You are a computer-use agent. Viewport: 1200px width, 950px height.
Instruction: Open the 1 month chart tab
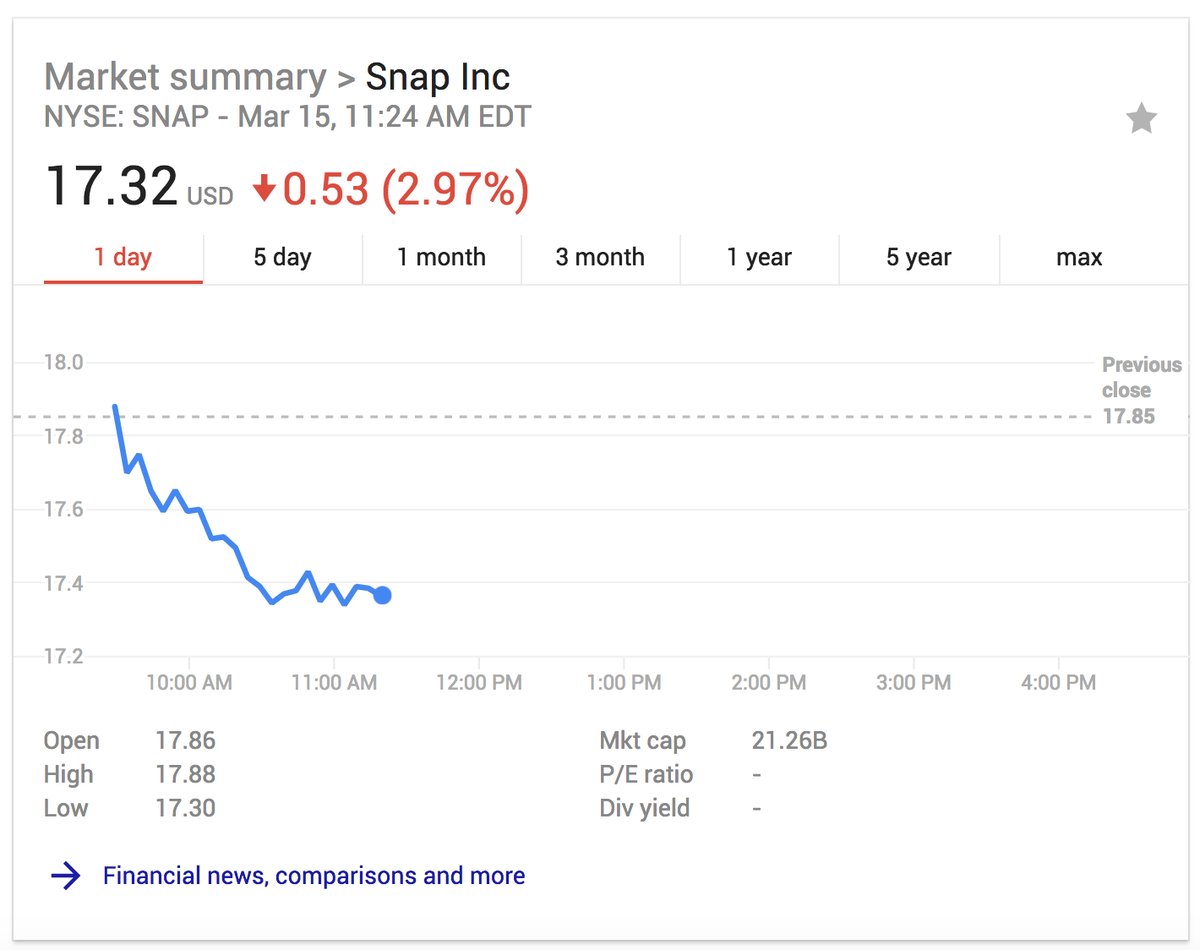[x=441, y=257]
